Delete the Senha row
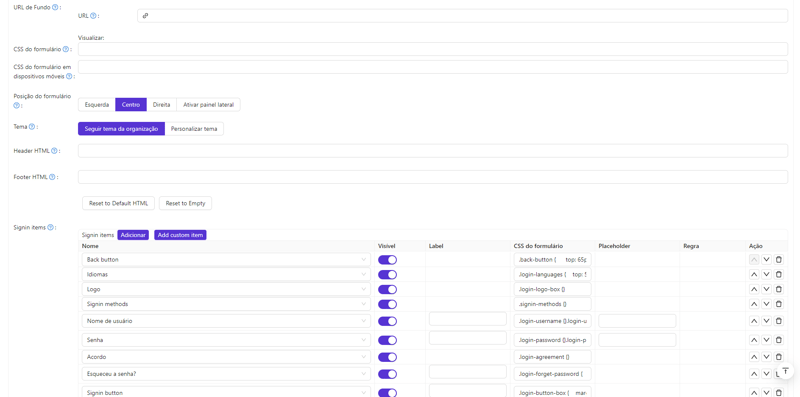The height and width of the screenshot is (397, 800). click(779, 340)
